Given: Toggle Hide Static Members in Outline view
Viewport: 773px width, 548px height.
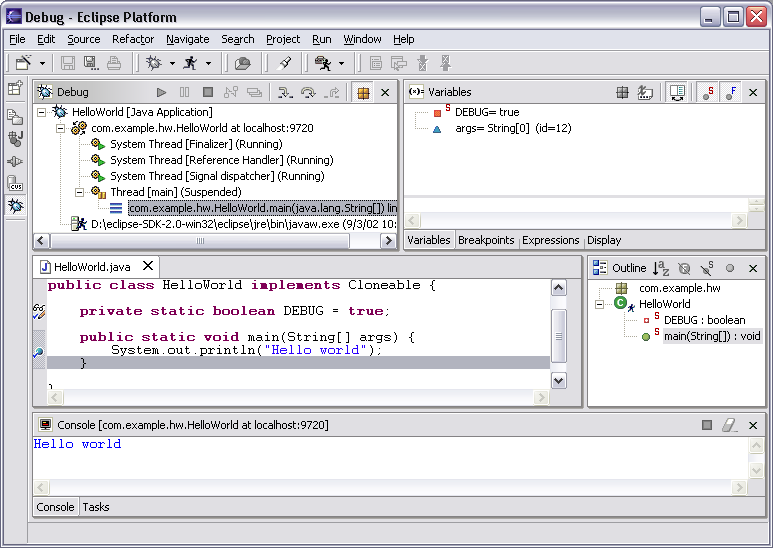Looking at the screenshot, I should pos(707,268).
